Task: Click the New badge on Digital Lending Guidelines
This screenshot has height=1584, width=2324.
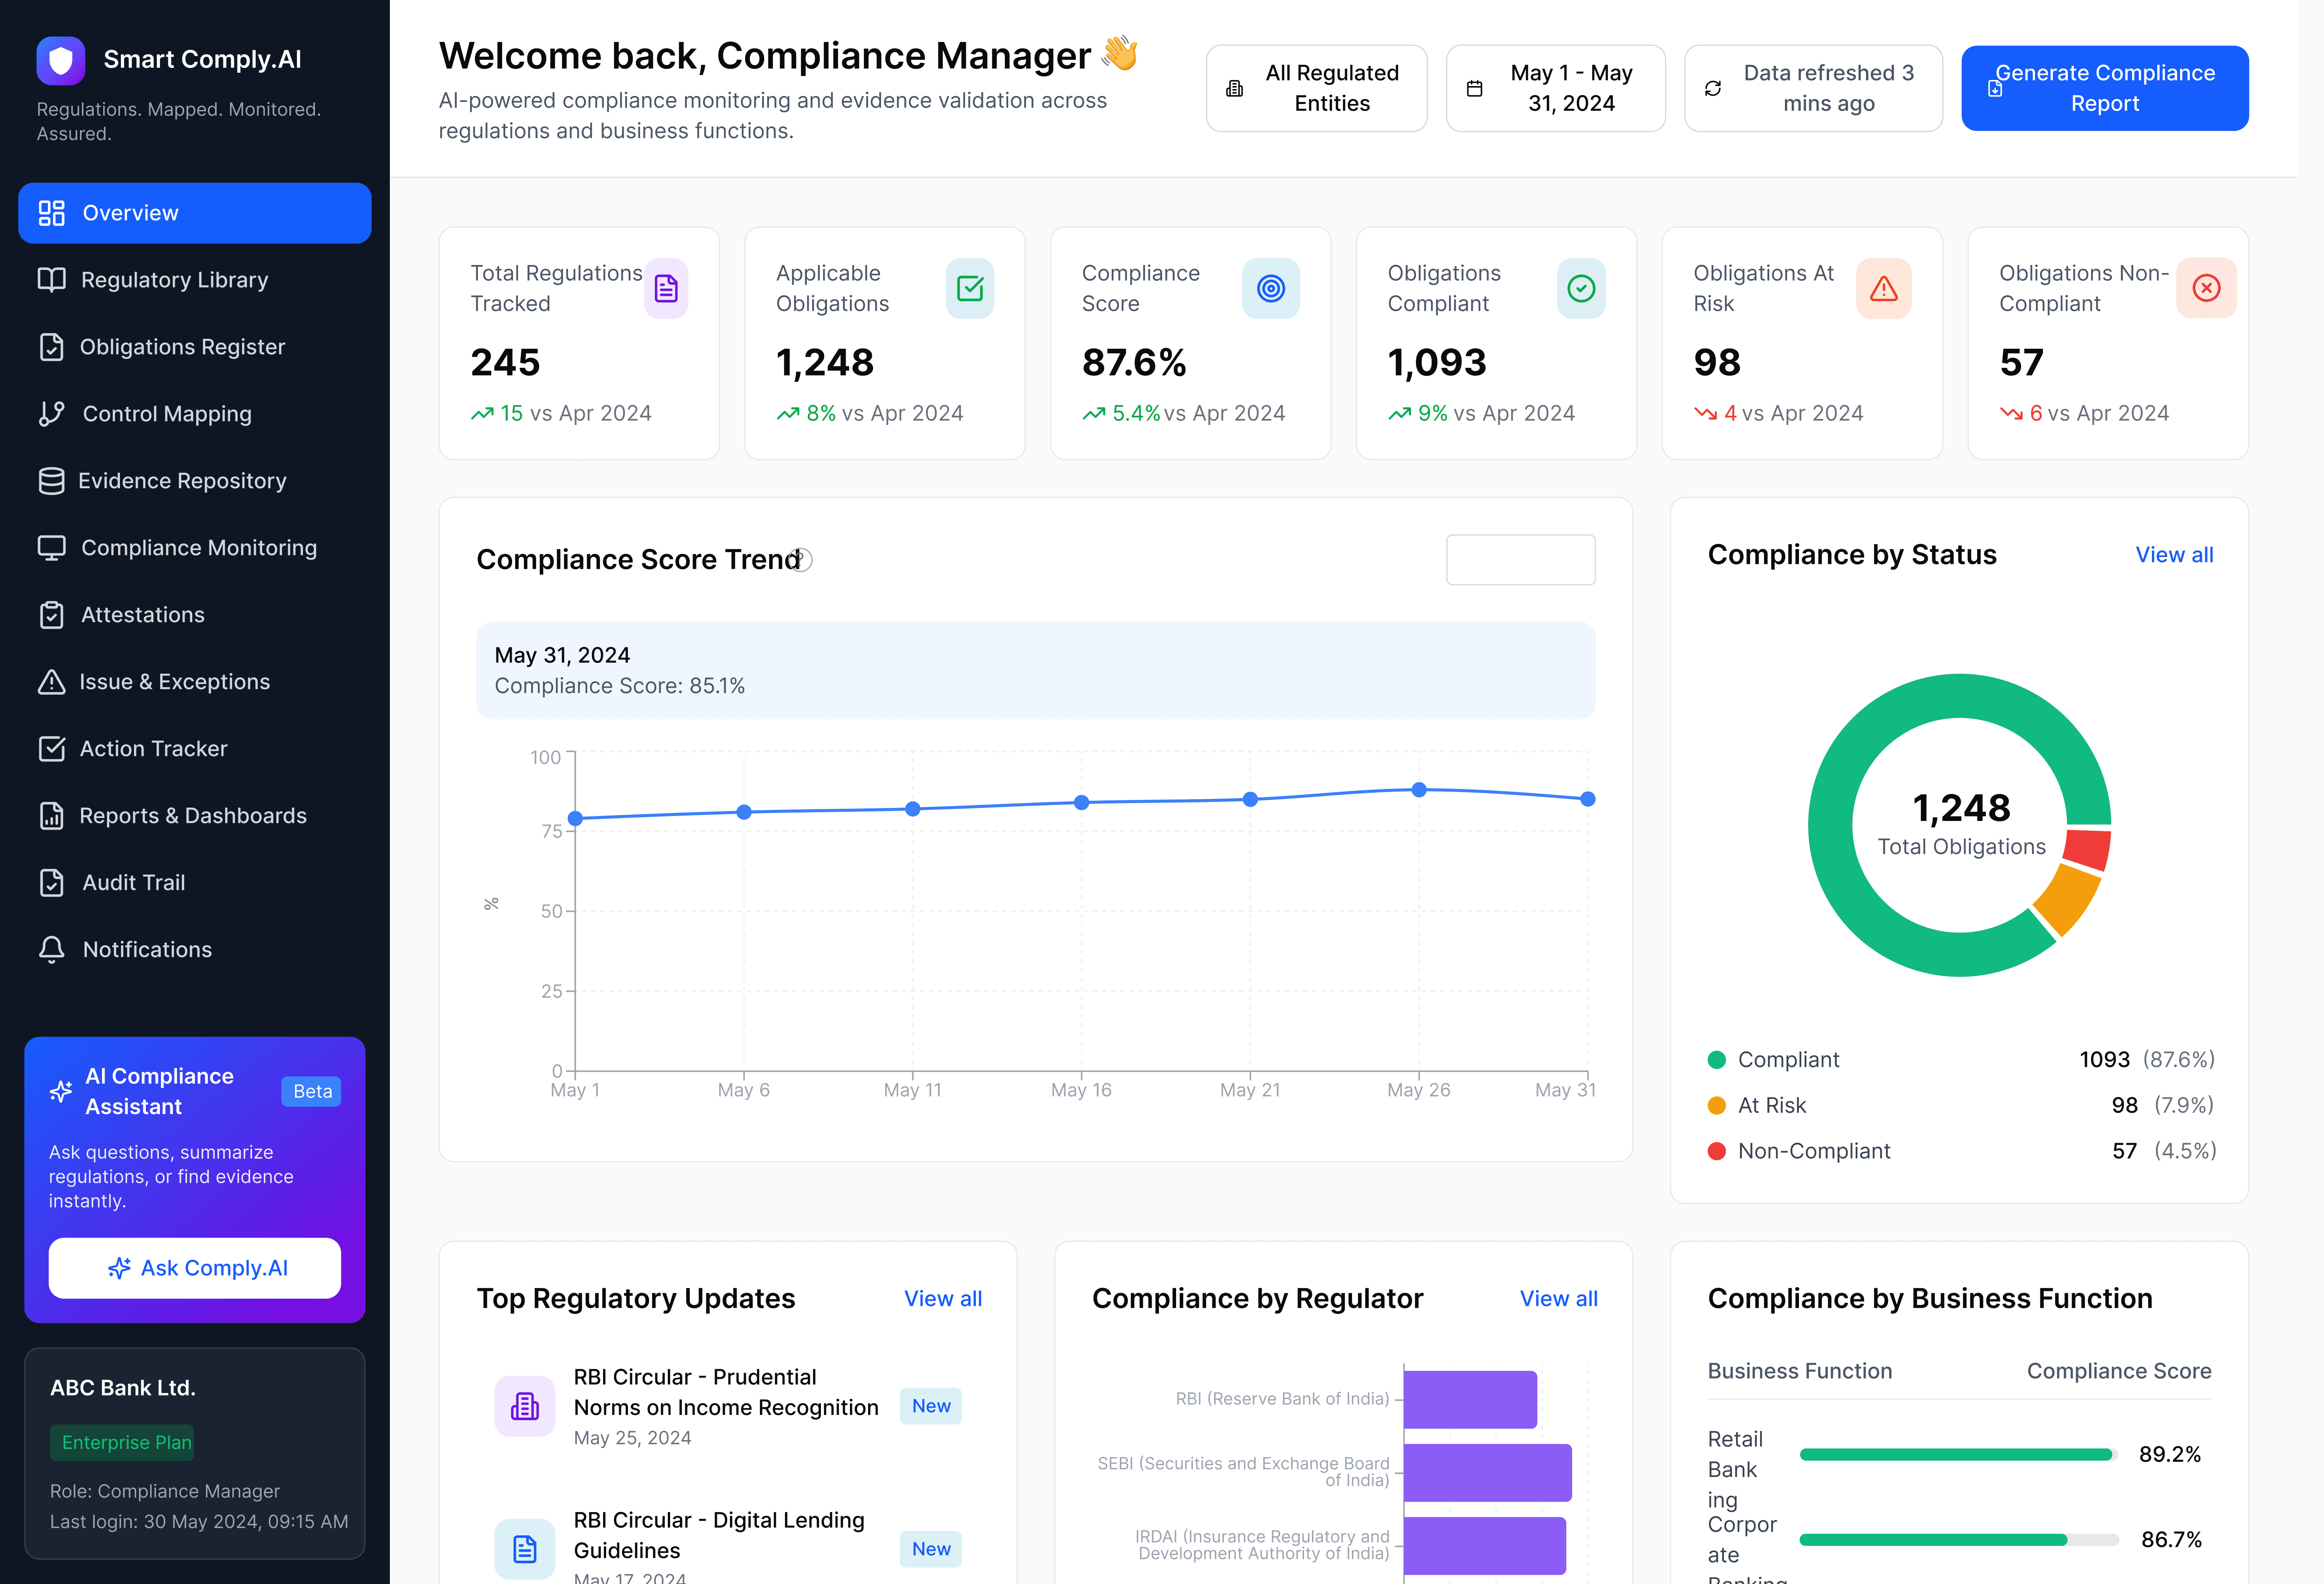Action: 931,1549
